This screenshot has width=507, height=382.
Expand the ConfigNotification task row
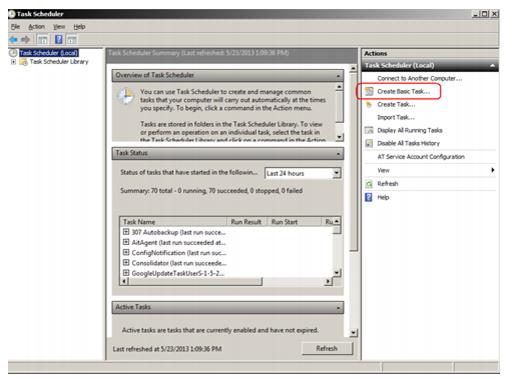126,252
